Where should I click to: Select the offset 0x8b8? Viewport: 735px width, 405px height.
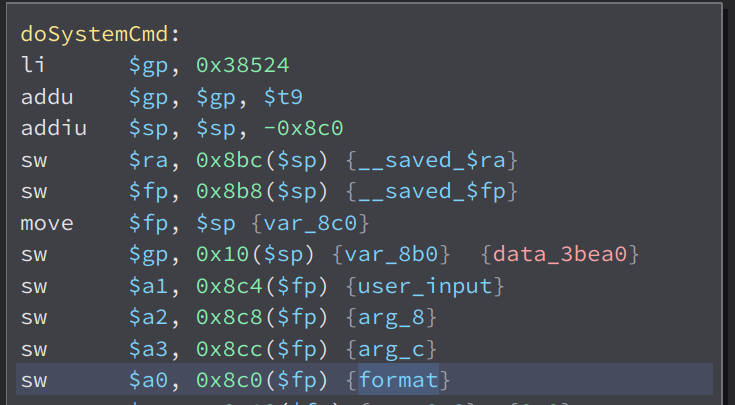[229, 191]
